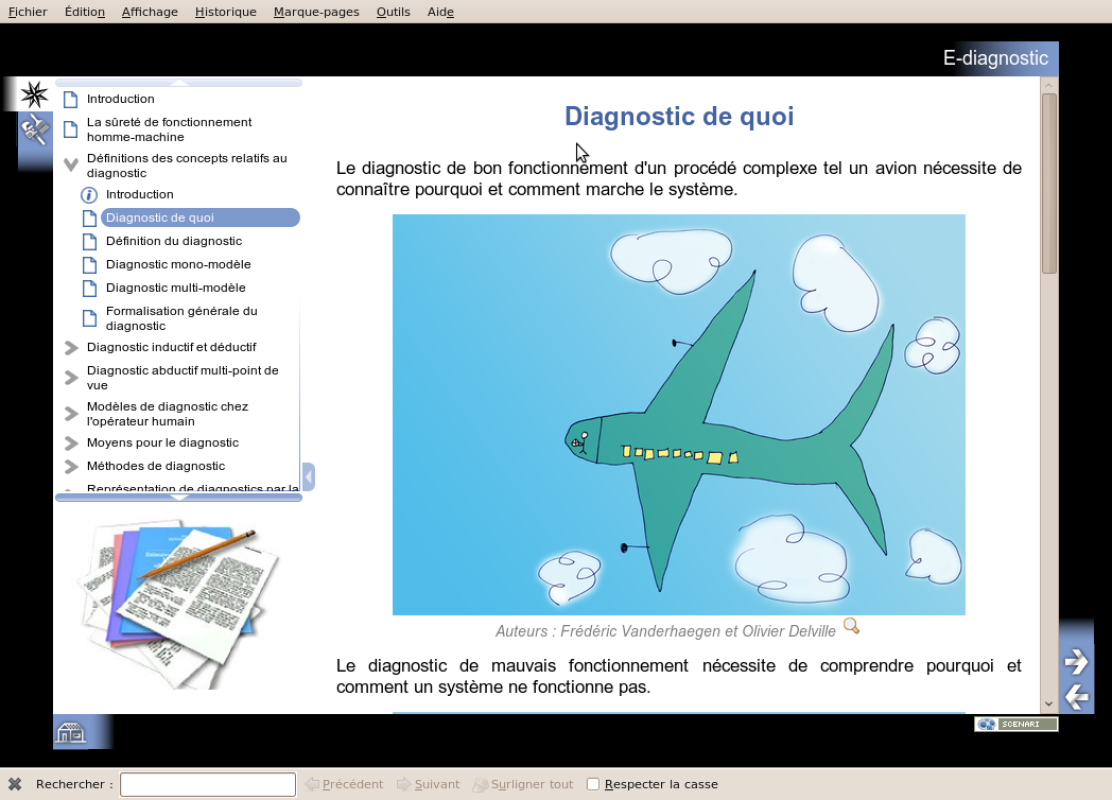Click the info icon beside nested Introduction
The height and width of the screenshot is (800, 1112).
pyautogui.click(x=89, y=195)
